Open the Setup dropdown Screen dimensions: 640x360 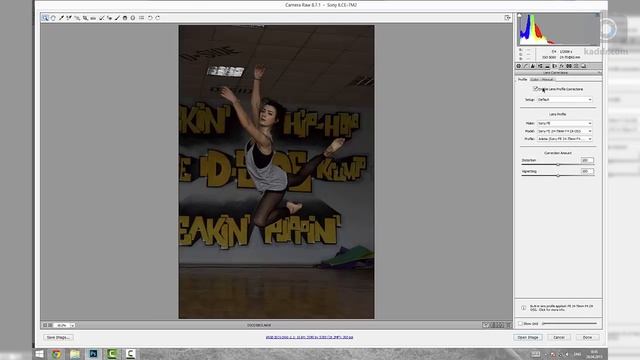click(564, 100)
